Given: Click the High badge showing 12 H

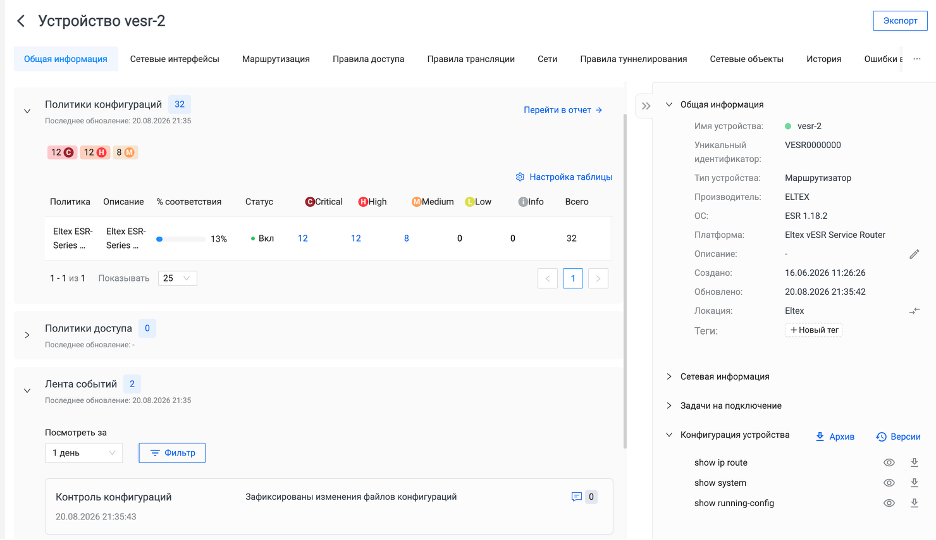Looking at the screenshot, I should click(x=94, y=152).
